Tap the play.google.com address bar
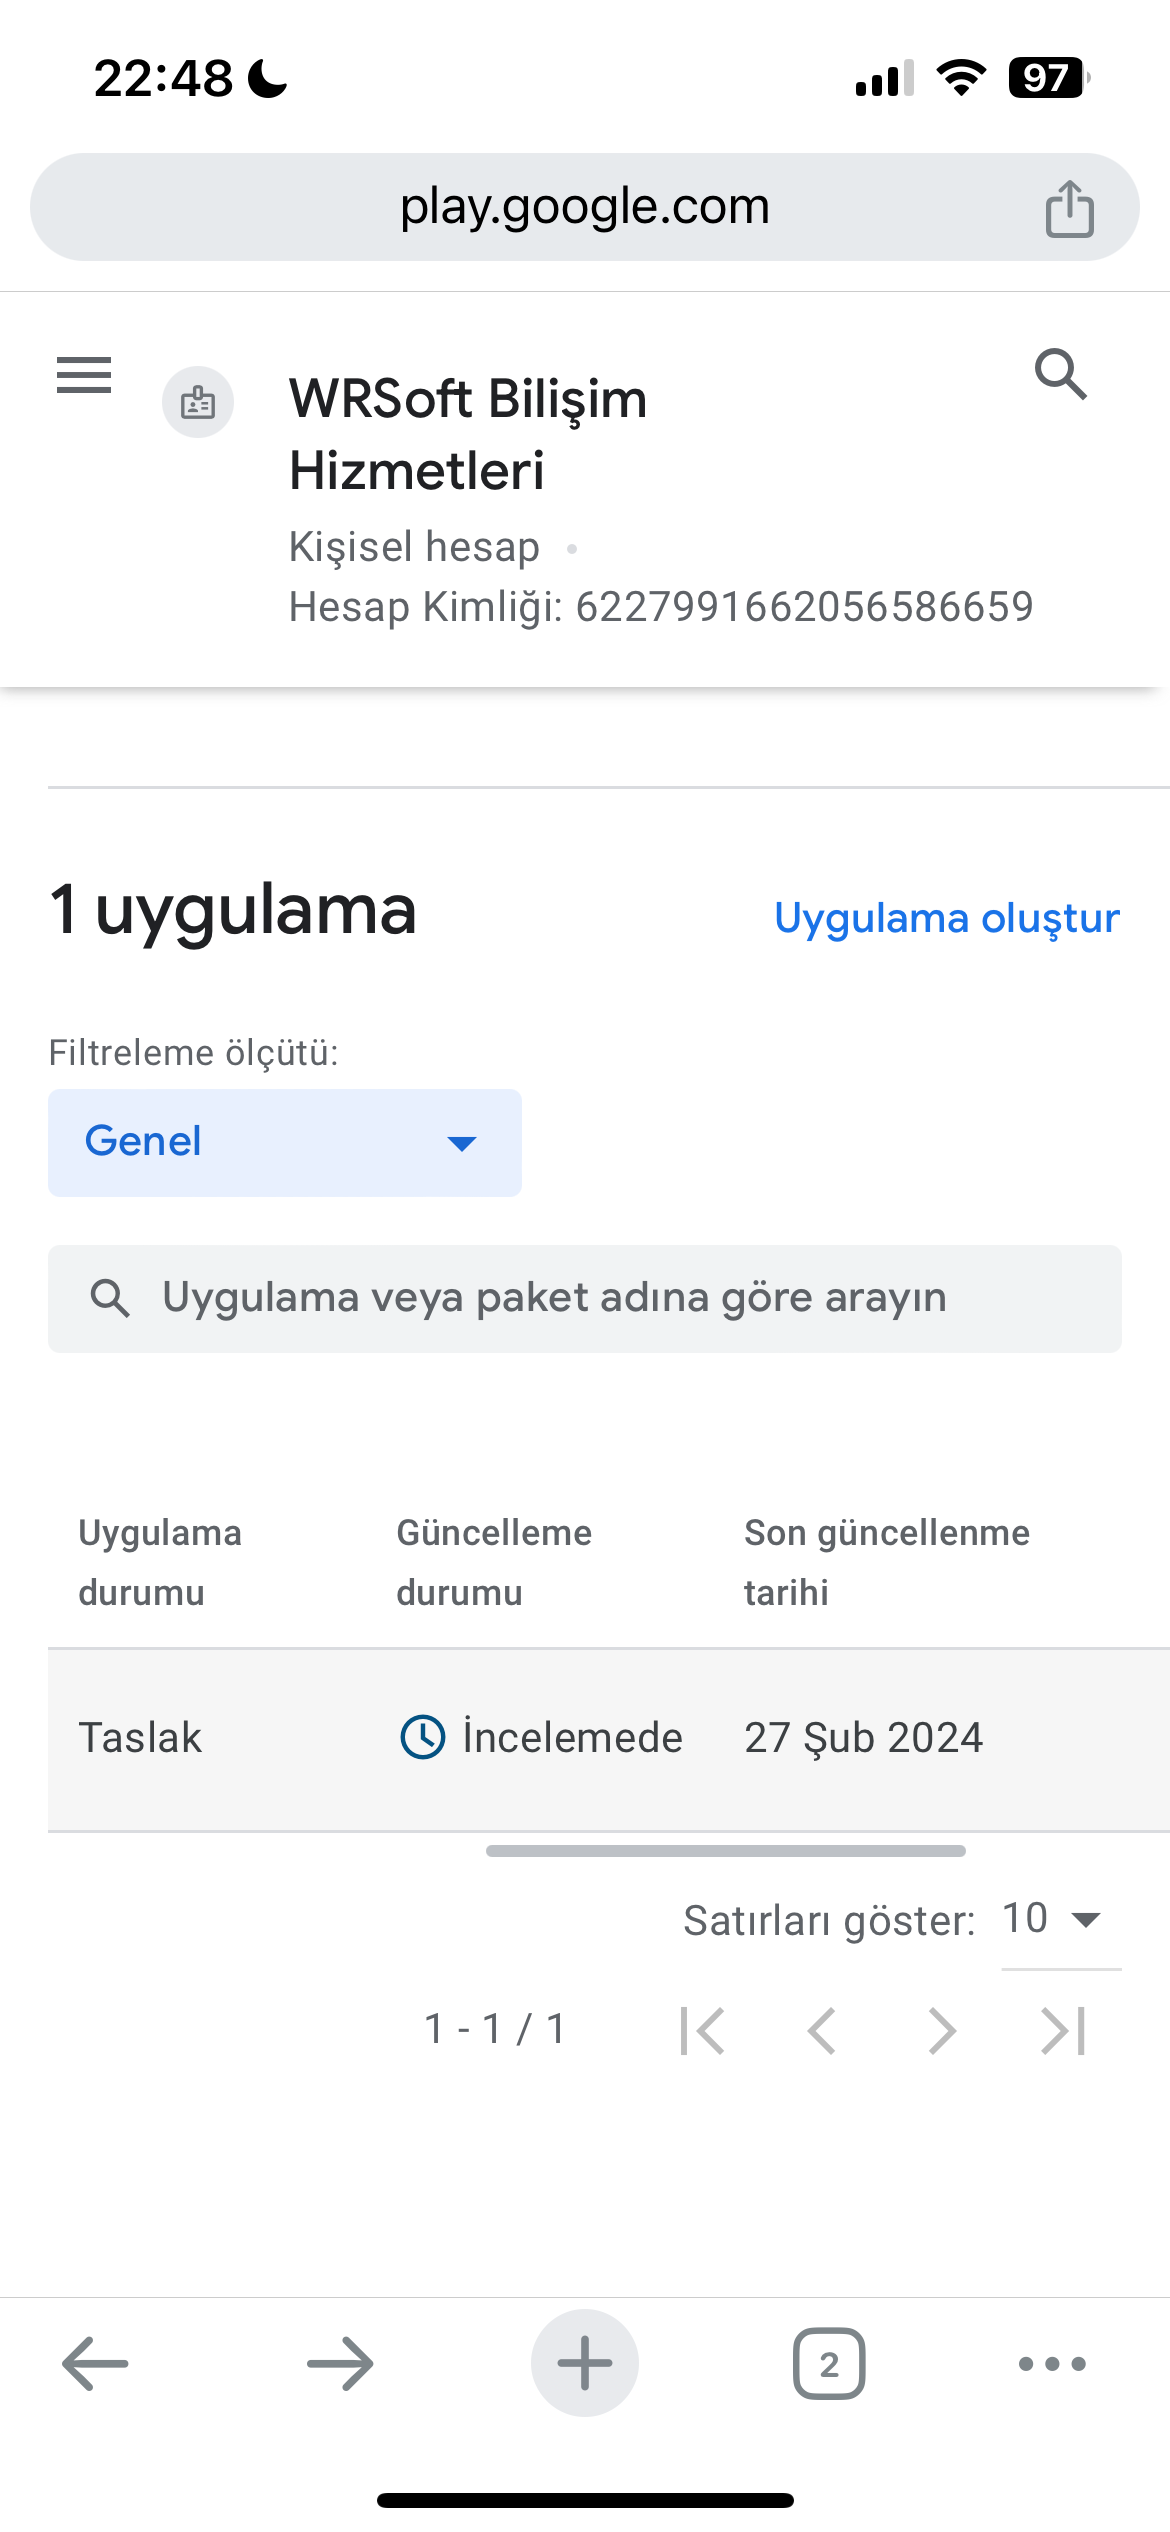This screenshot has width=1170, height=2532. tap(585, 207)
